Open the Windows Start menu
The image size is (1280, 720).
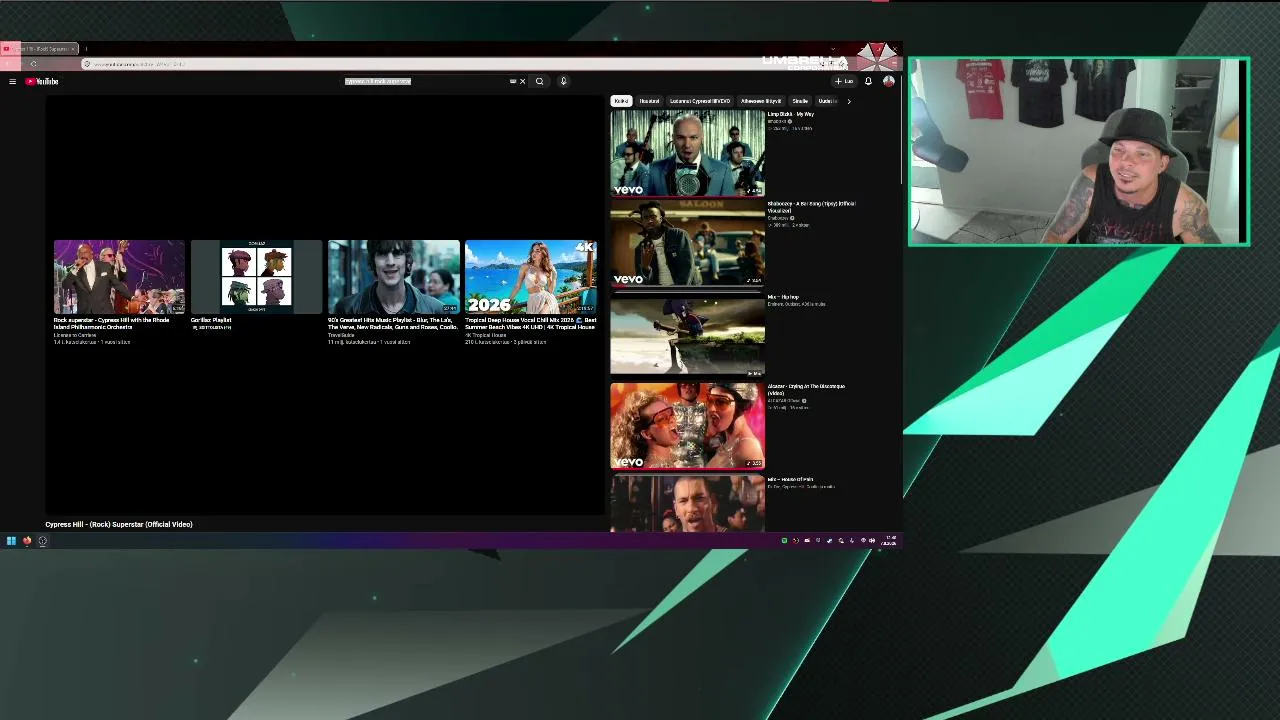(11, 541)
